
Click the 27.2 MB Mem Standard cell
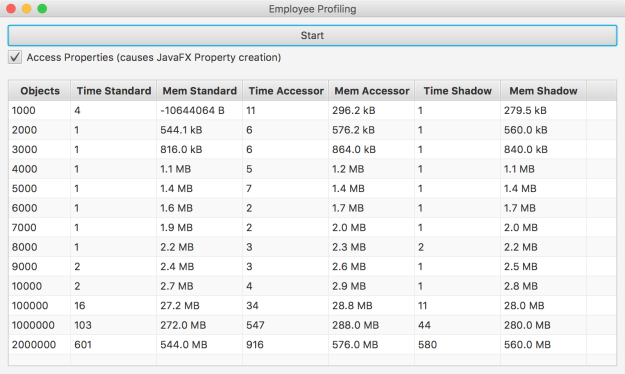coord(199,306)
